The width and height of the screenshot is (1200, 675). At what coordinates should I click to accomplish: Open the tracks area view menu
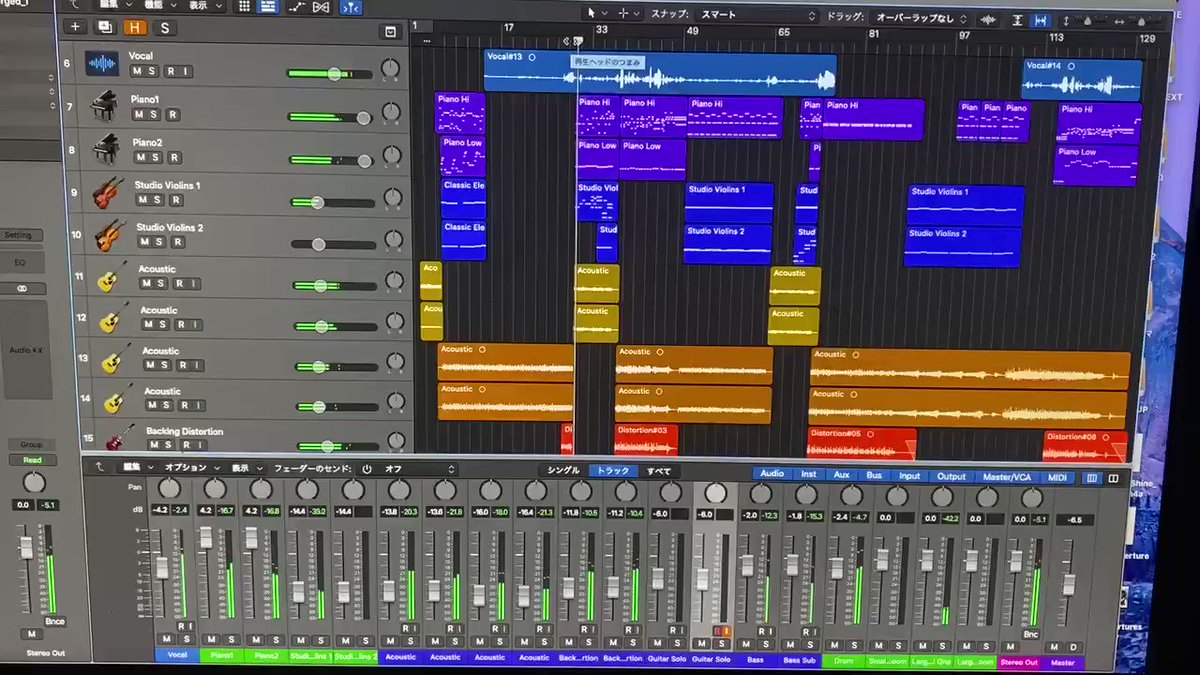tap(204, 5)
